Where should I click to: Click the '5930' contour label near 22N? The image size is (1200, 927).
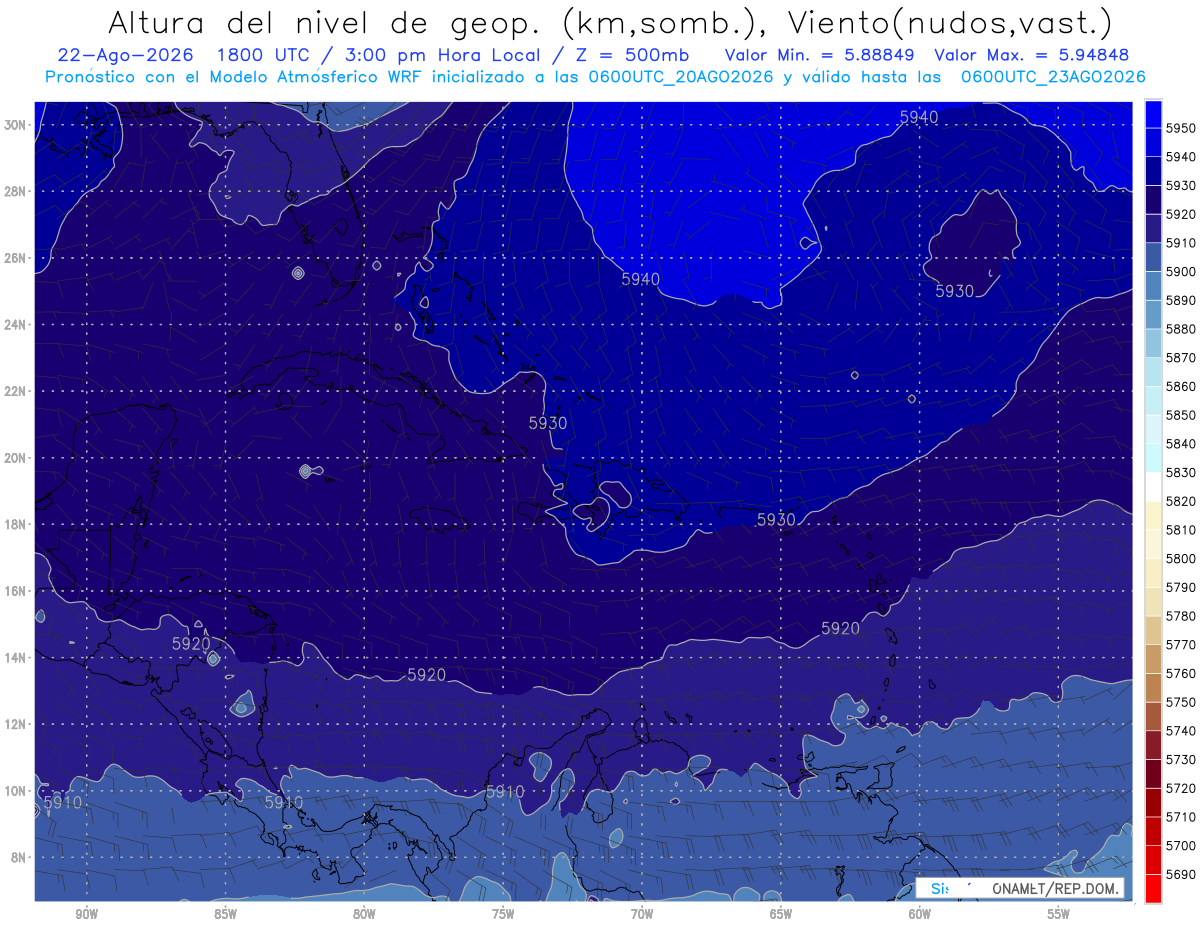[x=548, y=423]
